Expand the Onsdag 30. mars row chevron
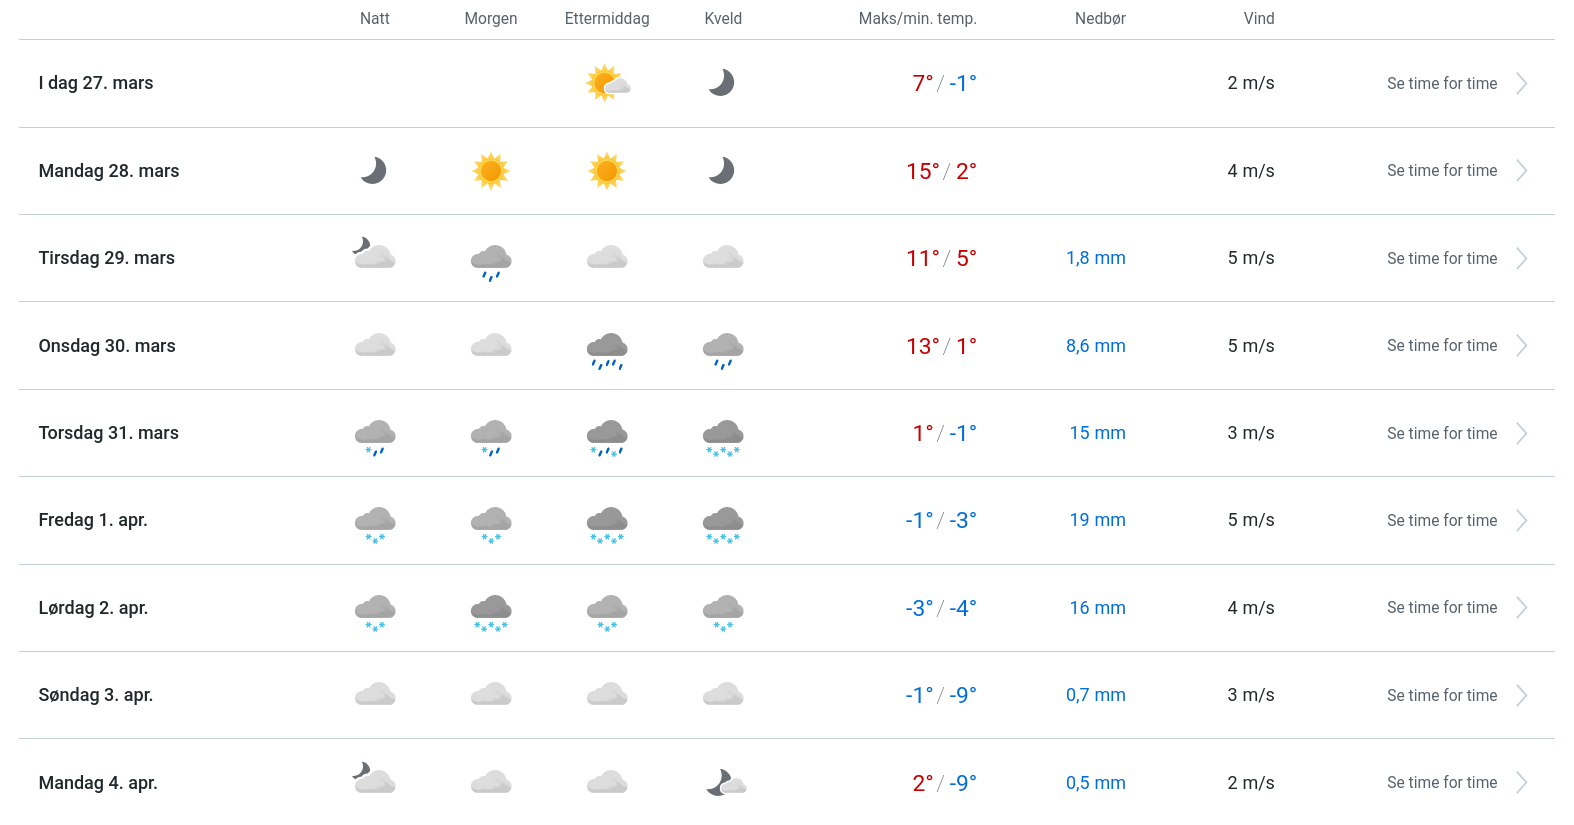Image resolution: width=1574 pixels, height=825 pixels. 1521,346
